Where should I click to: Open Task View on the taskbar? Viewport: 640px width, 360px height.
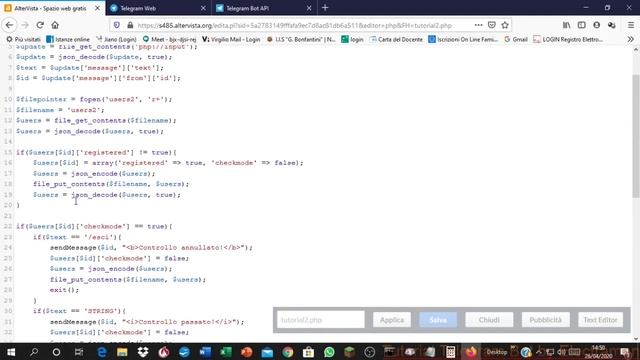(79, 352)
